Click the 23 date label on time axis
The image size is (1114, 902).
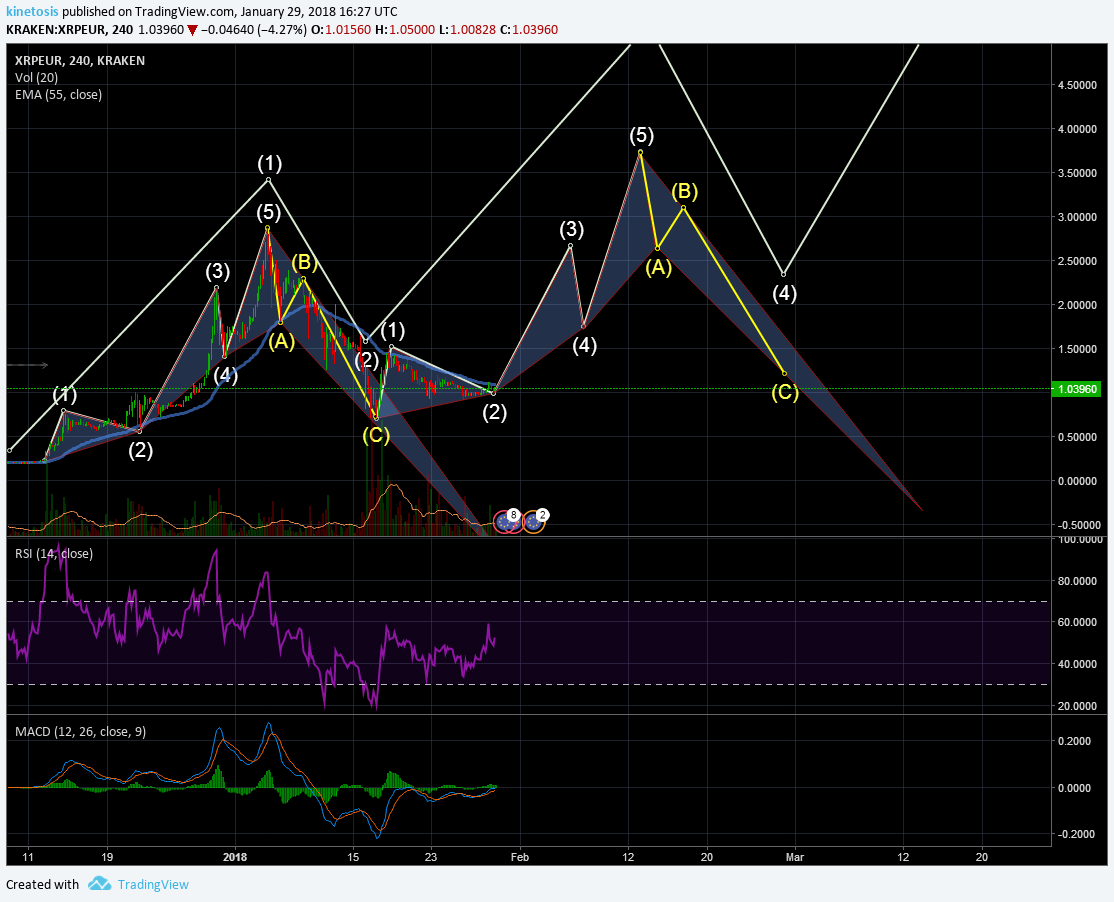point(431,857)
